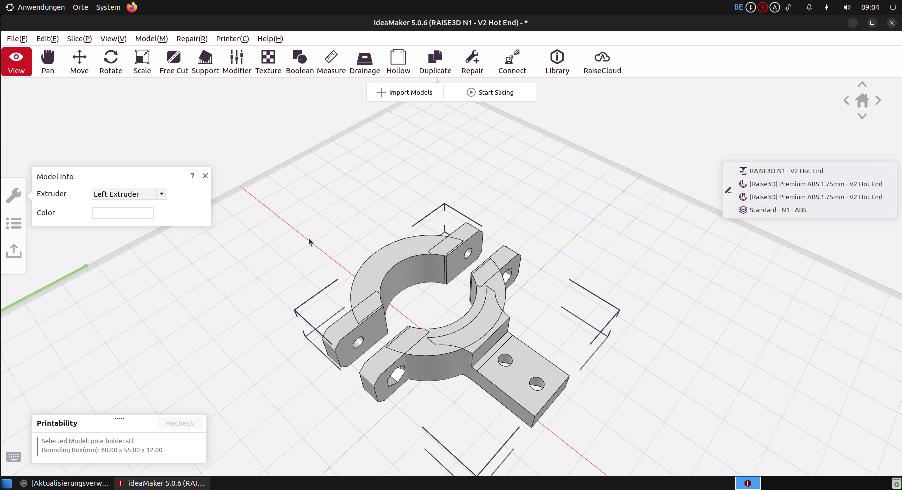This screenshot has width=902, height=490.
Task: Select the Standard - N1 - ABS template
Action: 773,210
